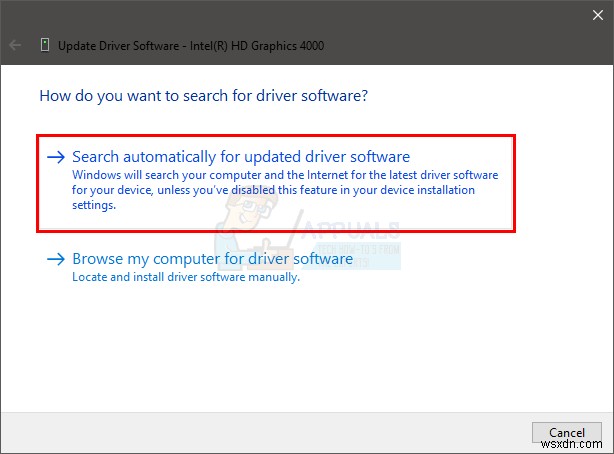
Task: Click the blue arrow beside Search automatically
Action: point(56,157)
